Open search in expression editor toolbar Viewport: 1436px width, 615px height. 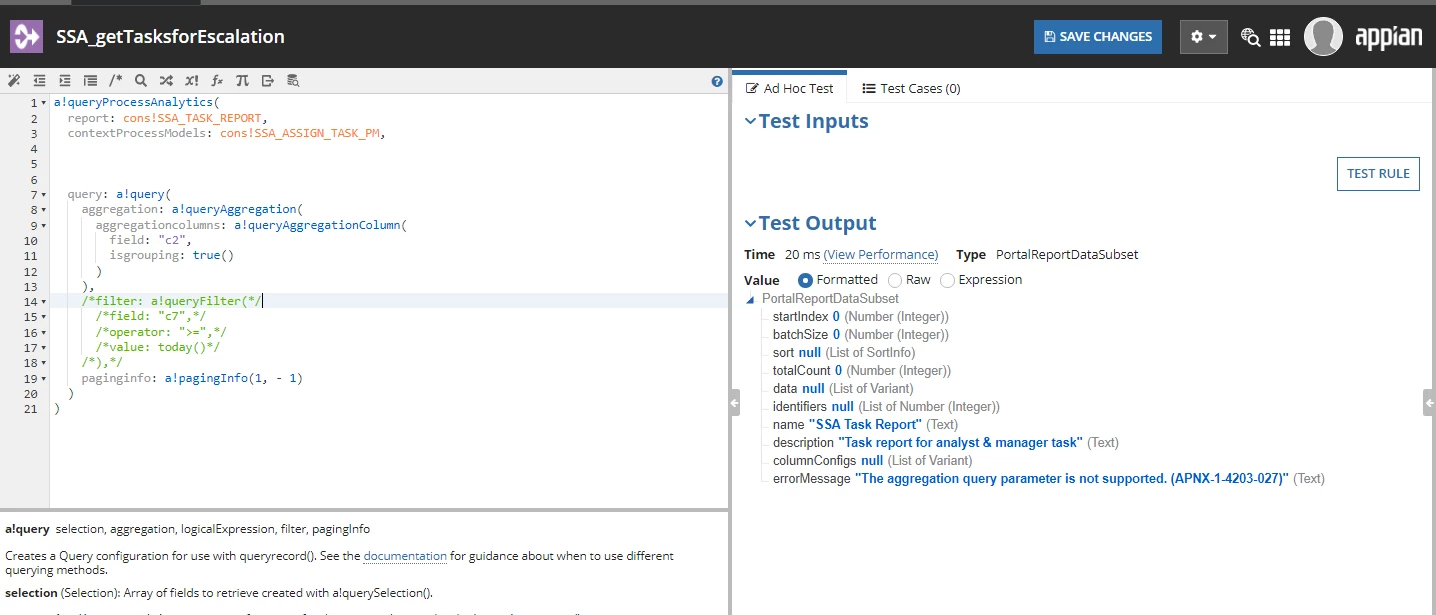141,81
